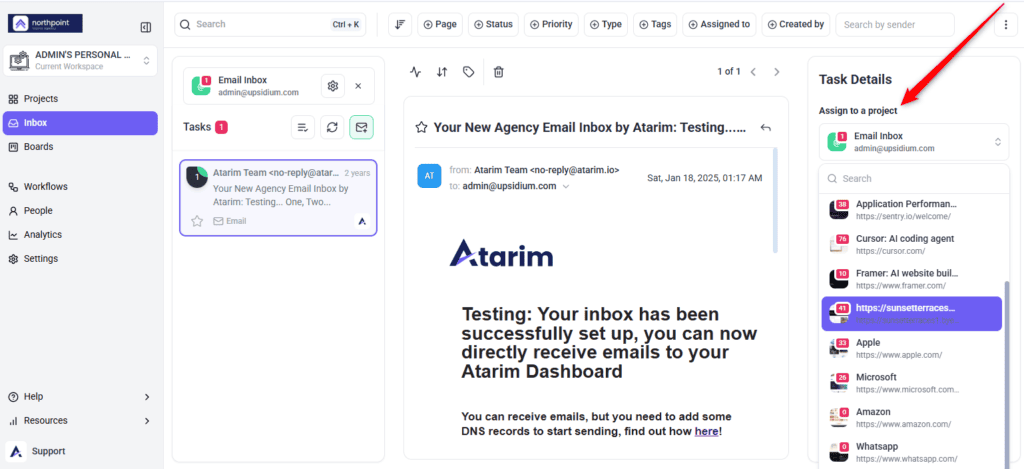
Task: Select Cursor: AI coding agent project
Action: tap(912, 244)
